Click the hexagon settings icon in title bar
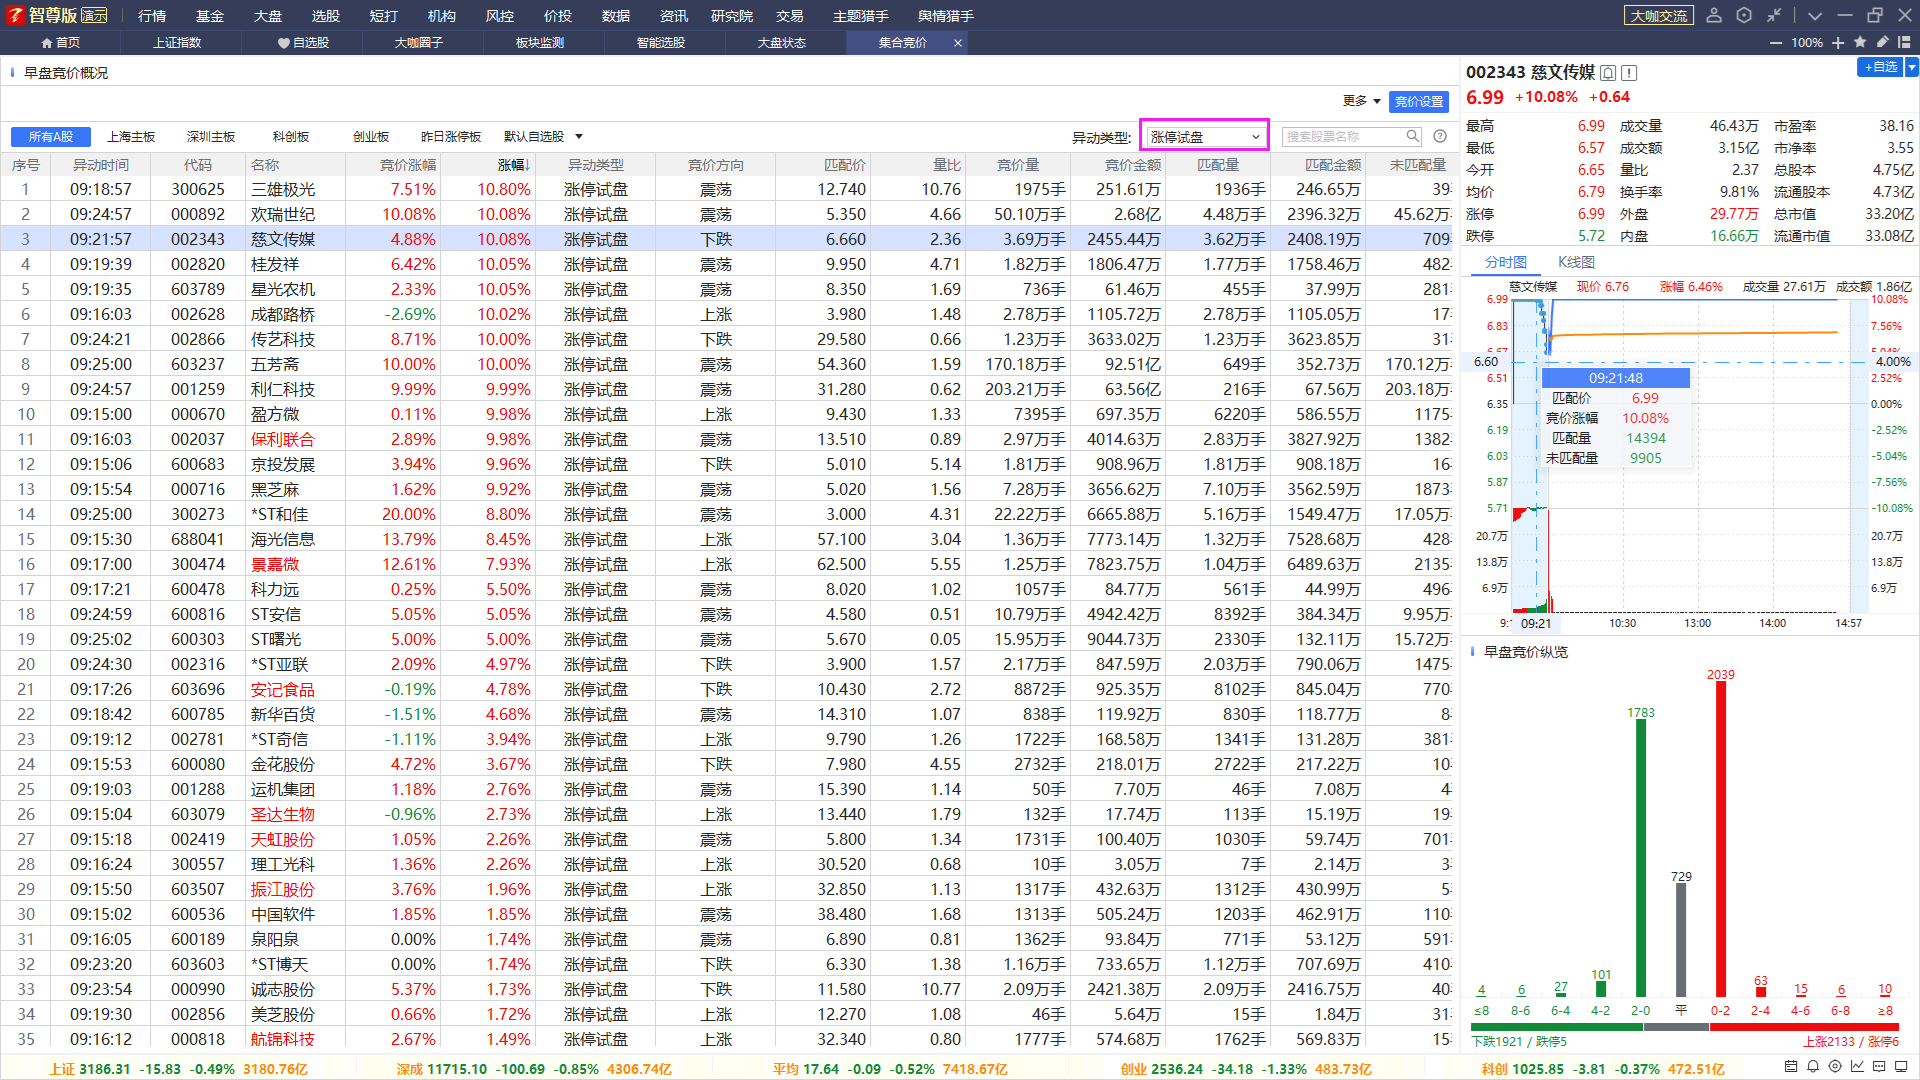 pyautogui.click(x=1744, y=15)
